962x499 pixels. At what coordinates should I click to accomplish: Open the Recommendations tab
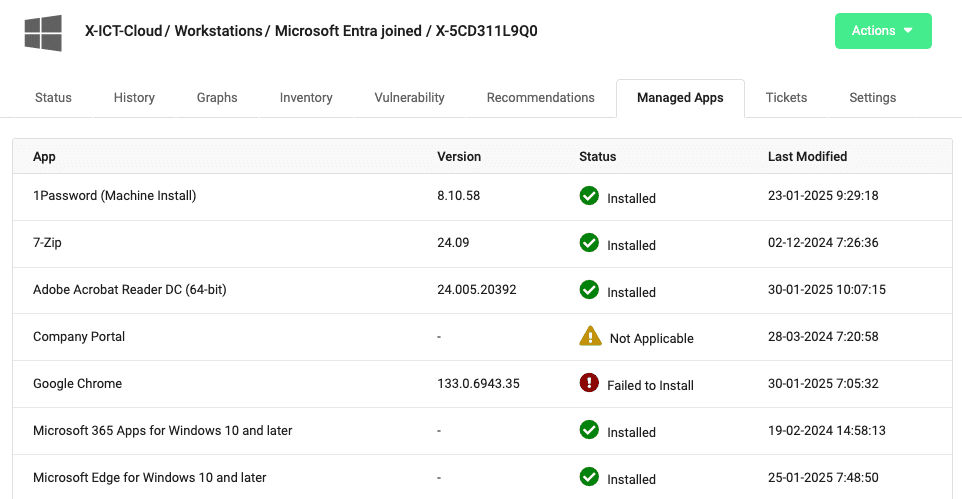click(x=541, y=98)
